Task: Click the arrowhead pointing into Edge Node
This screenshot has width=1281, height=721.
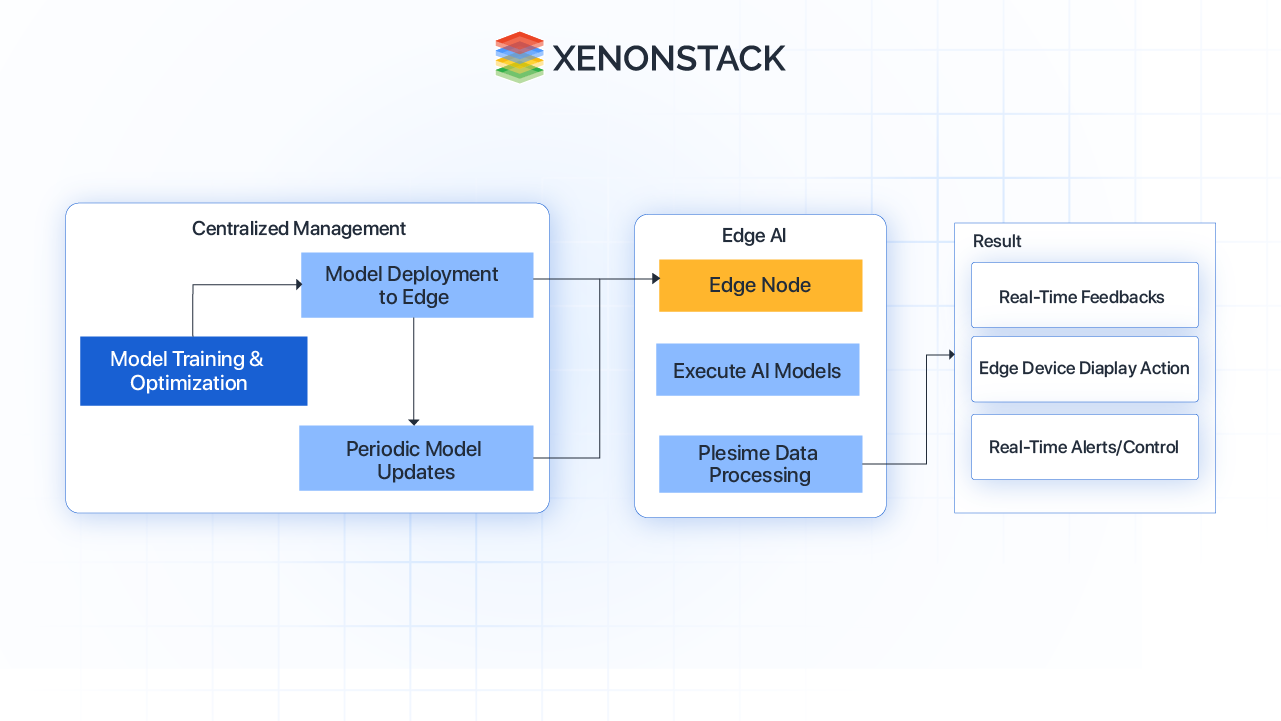Action: 655,279
